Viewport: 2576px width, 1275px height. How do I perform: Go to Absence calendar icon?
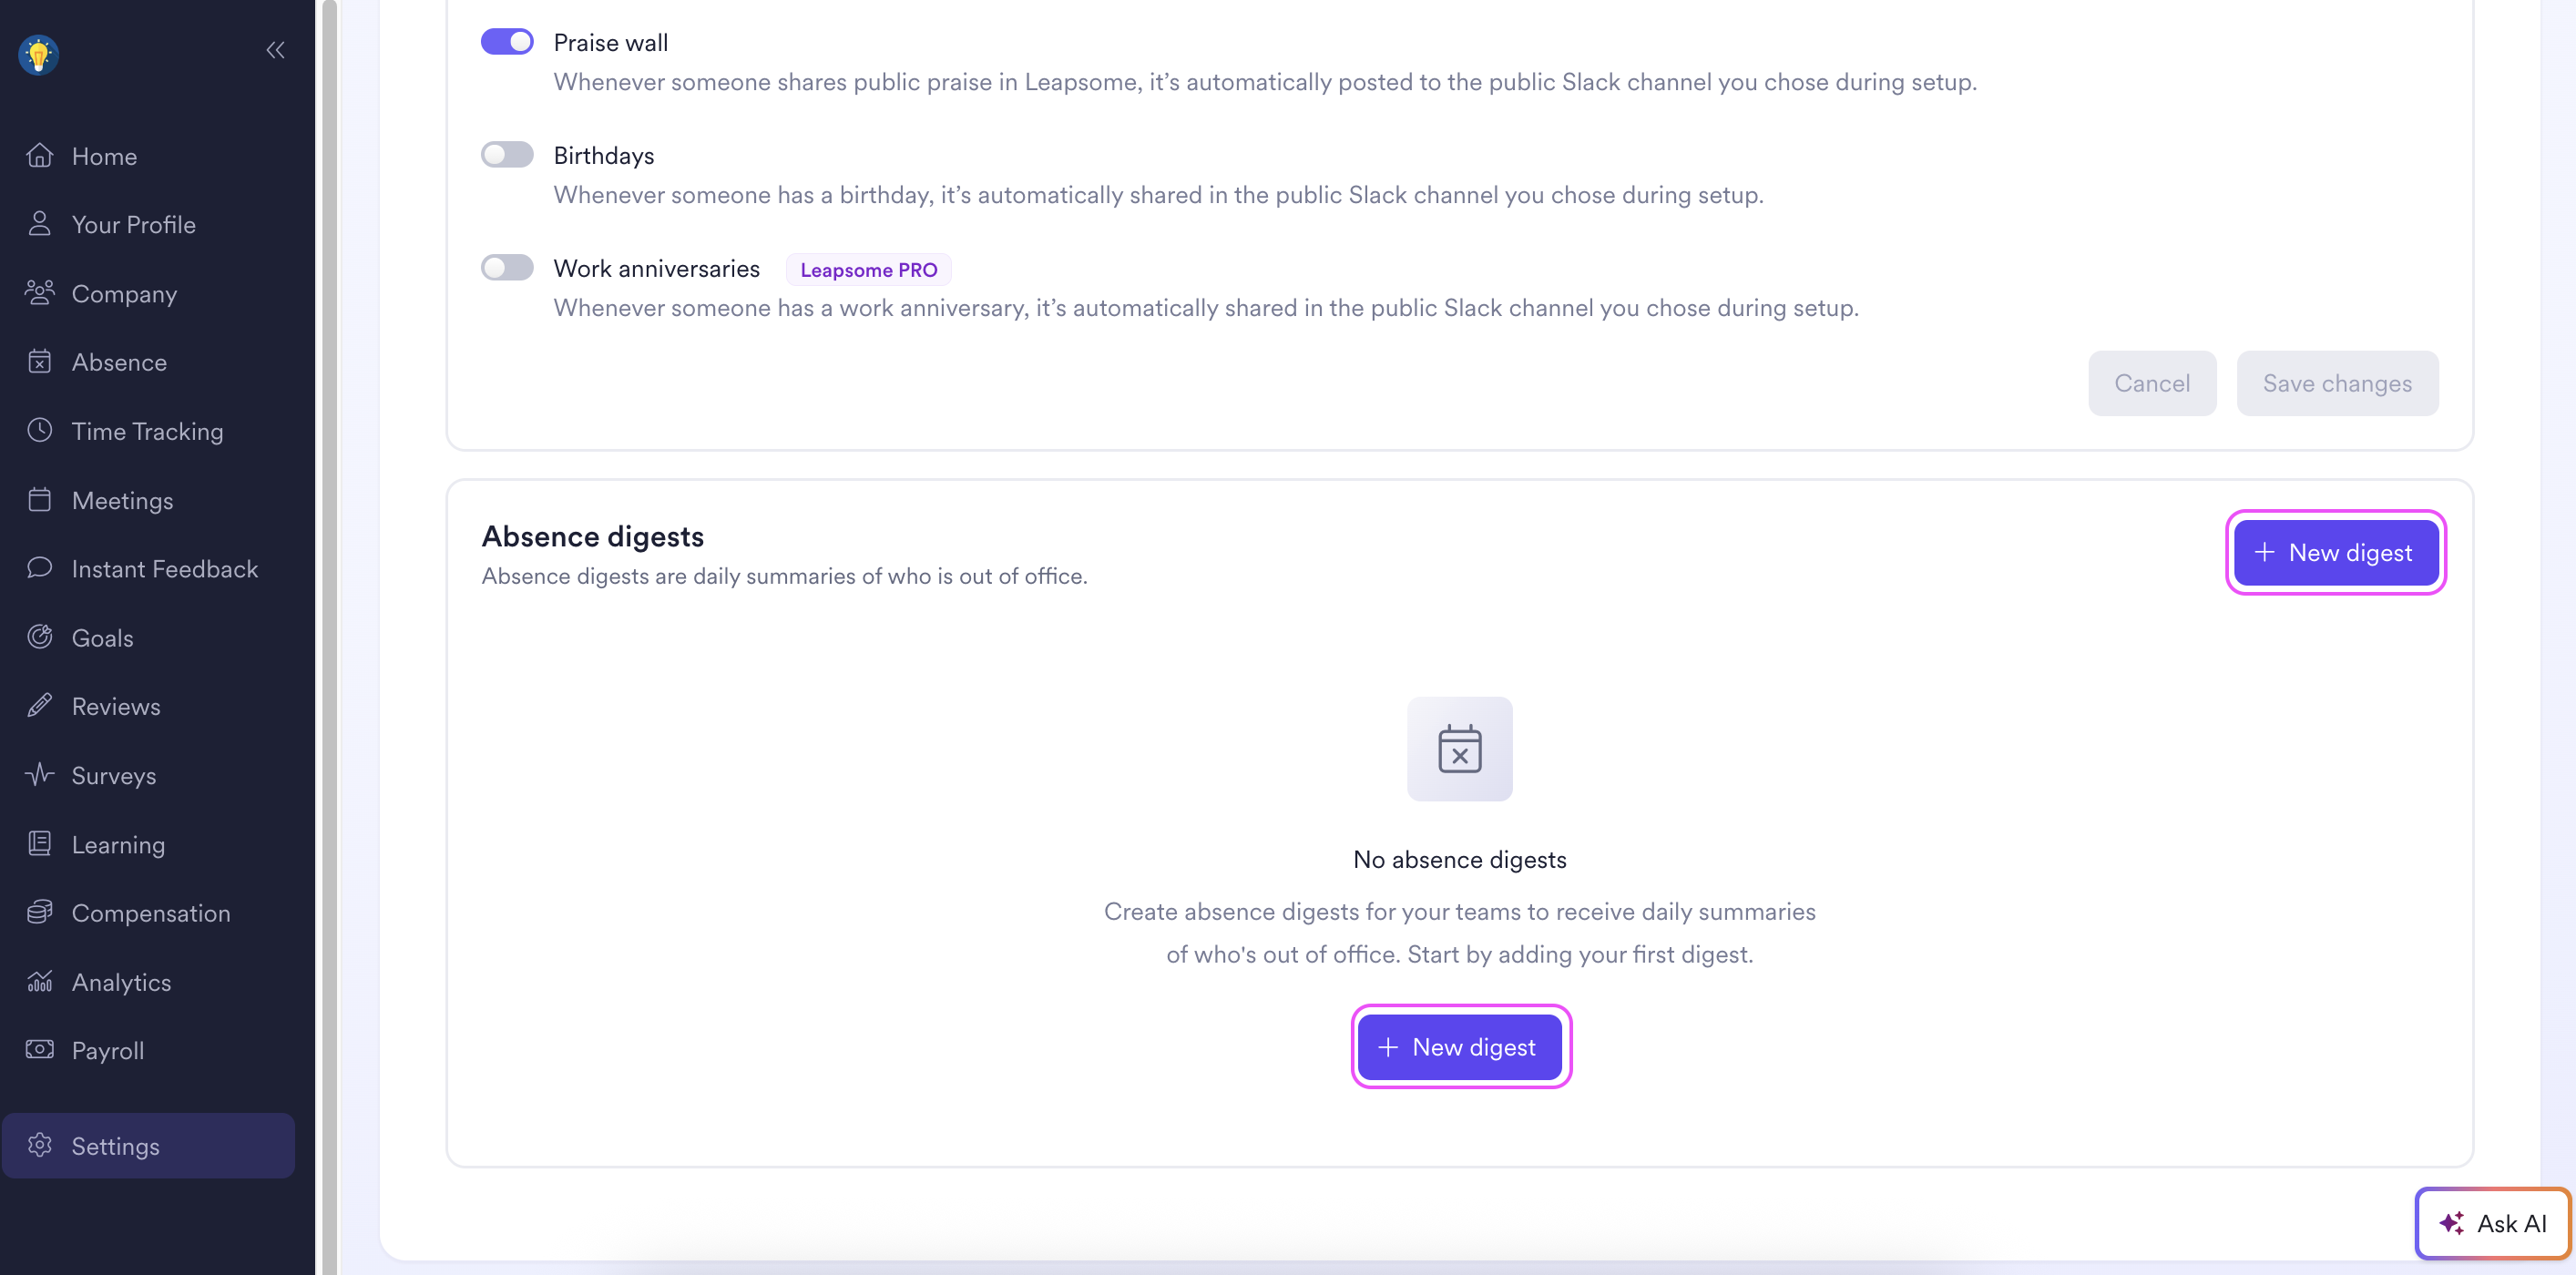coord(40,362)
